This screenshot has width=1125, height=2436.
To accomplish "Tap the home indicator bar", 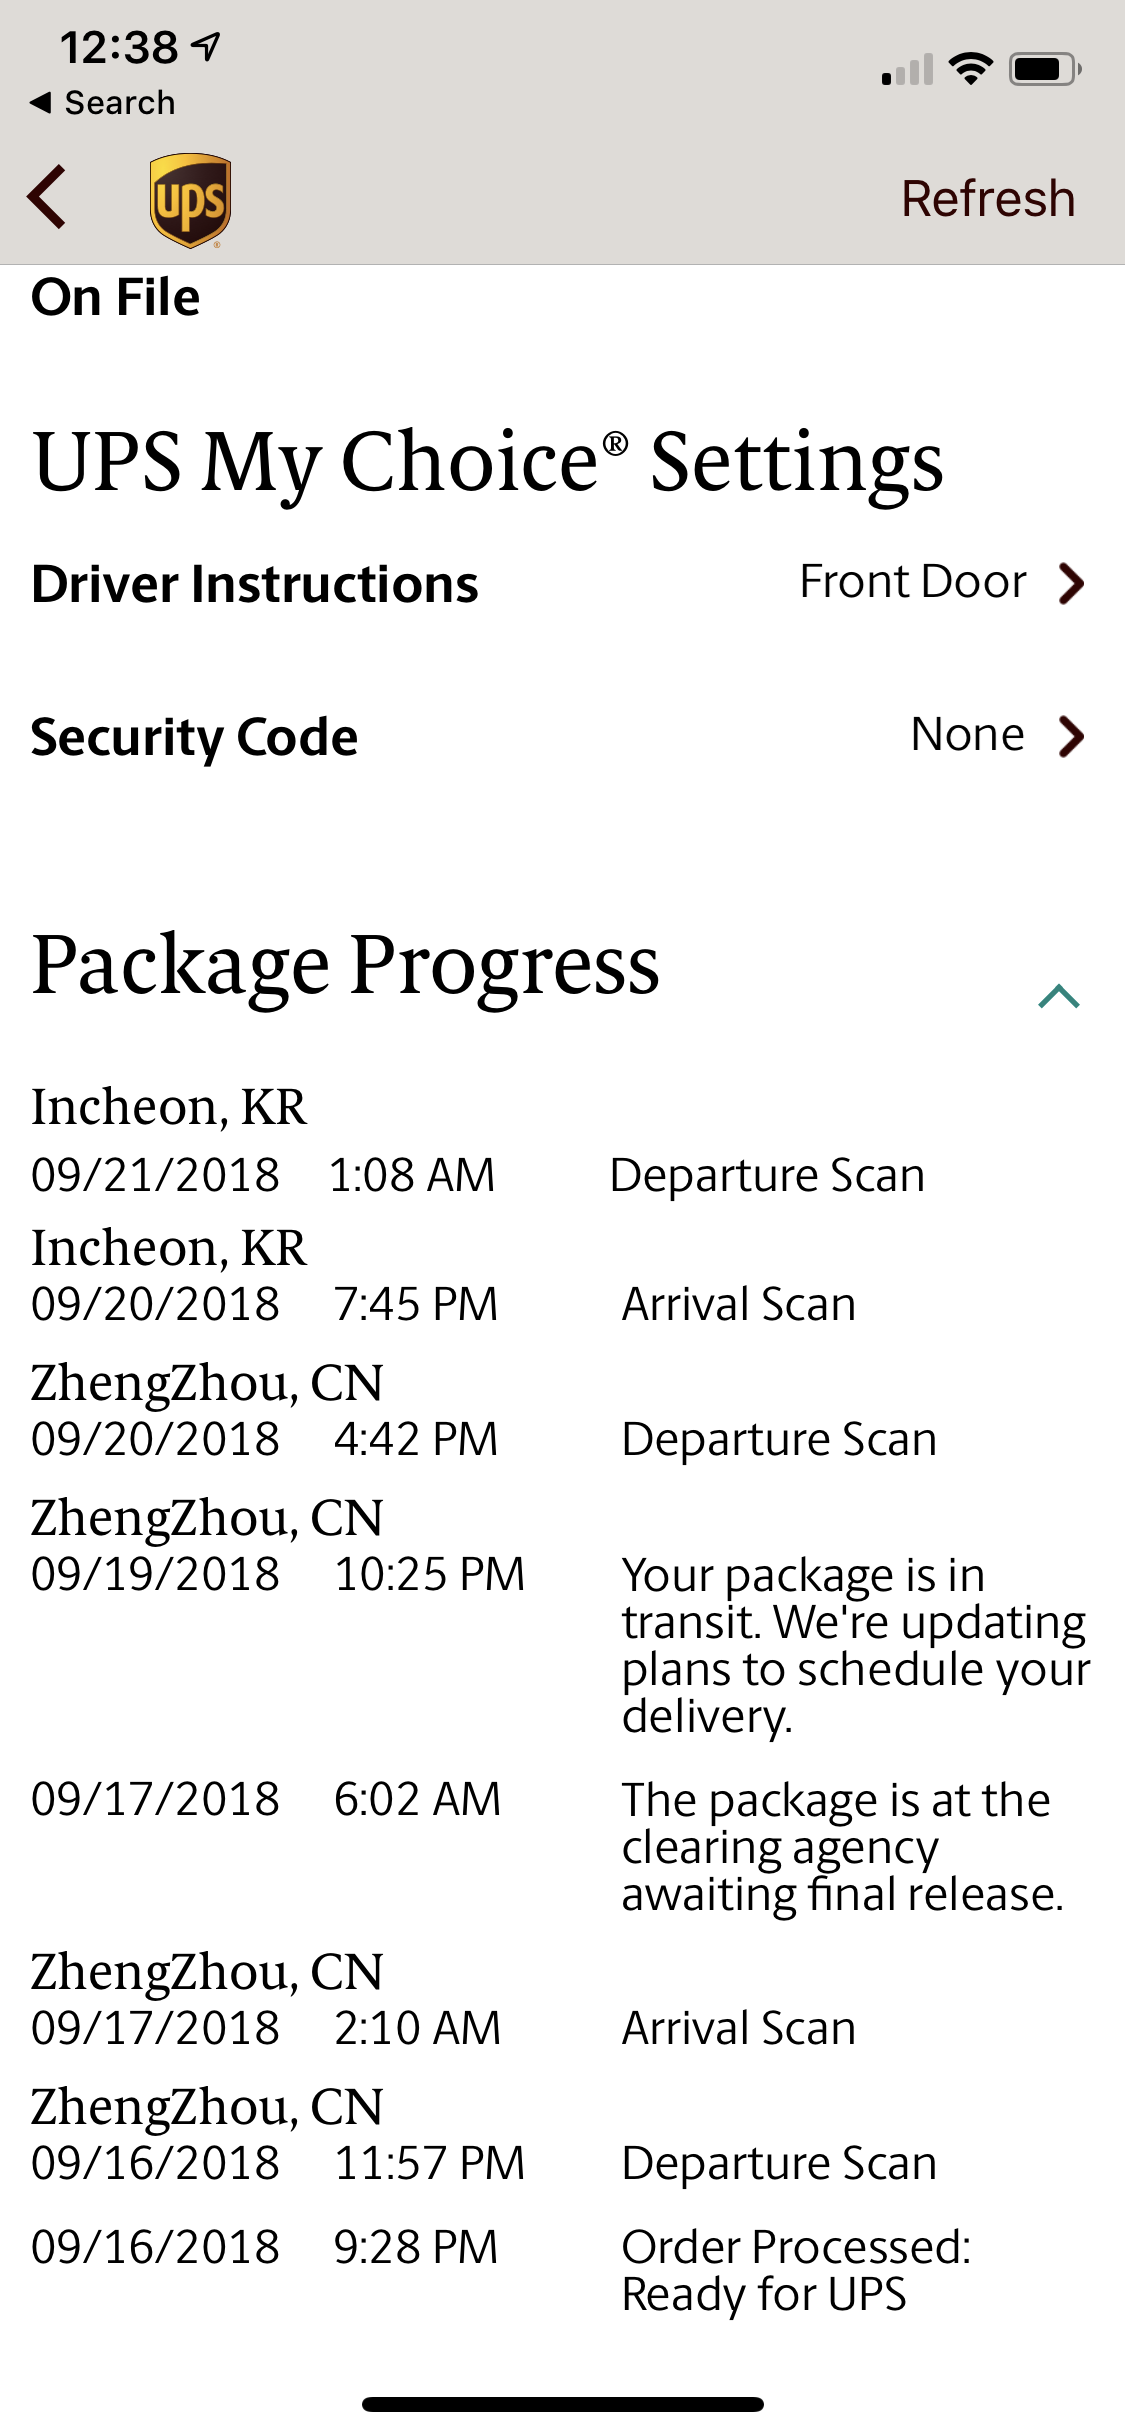I will (x=563, y=2404).
